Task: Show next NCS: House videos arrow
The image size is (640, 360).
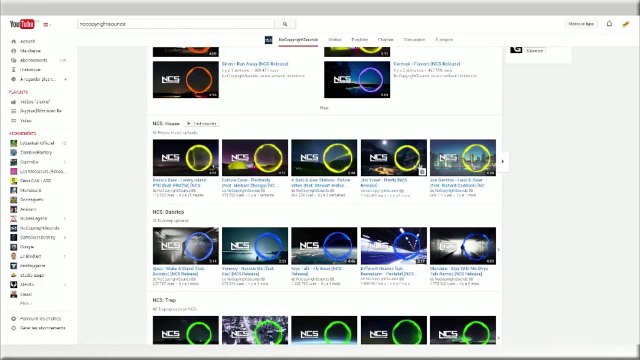Action: click(x=502, y=161)
